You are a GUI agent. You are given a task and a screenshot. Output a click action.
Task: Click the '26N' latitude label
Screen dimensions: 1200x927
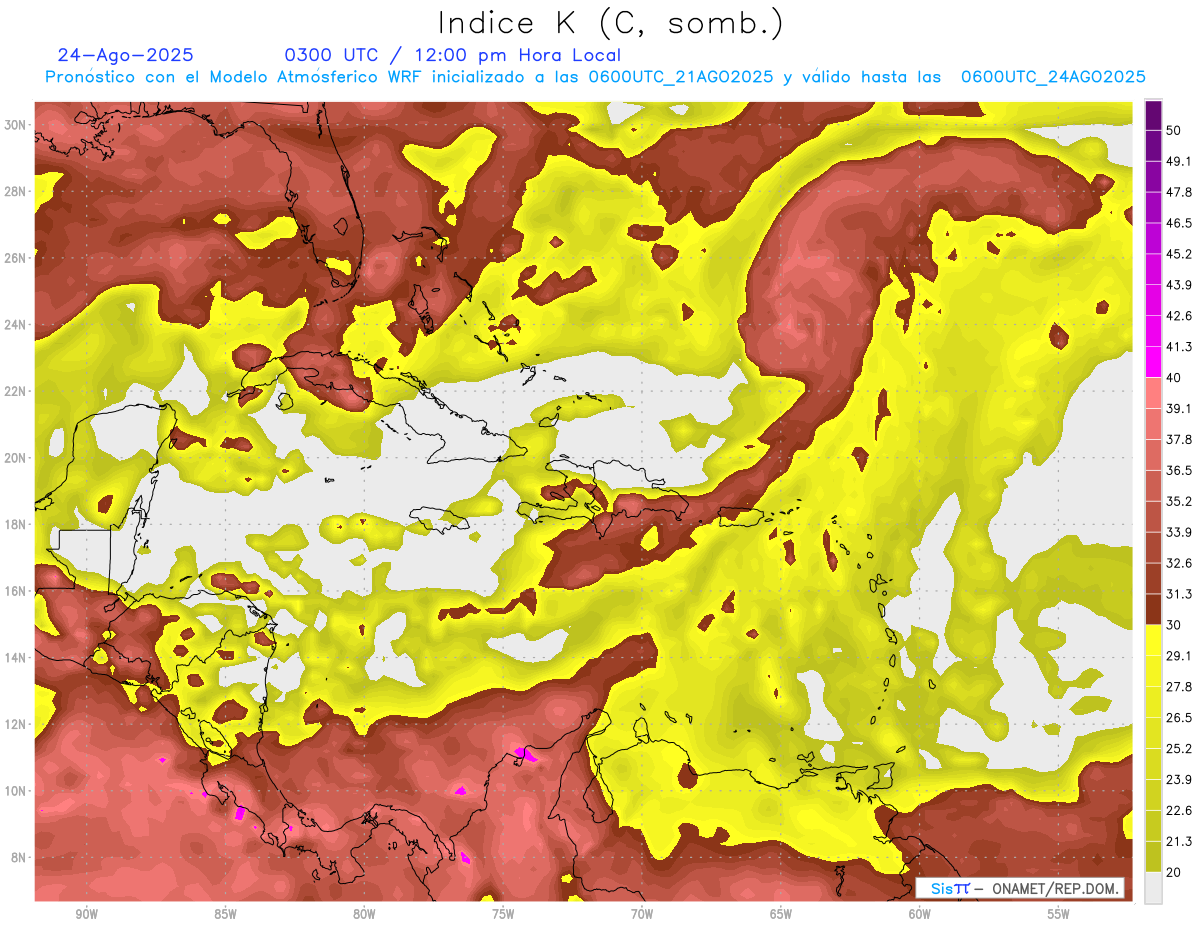point(15,258)
